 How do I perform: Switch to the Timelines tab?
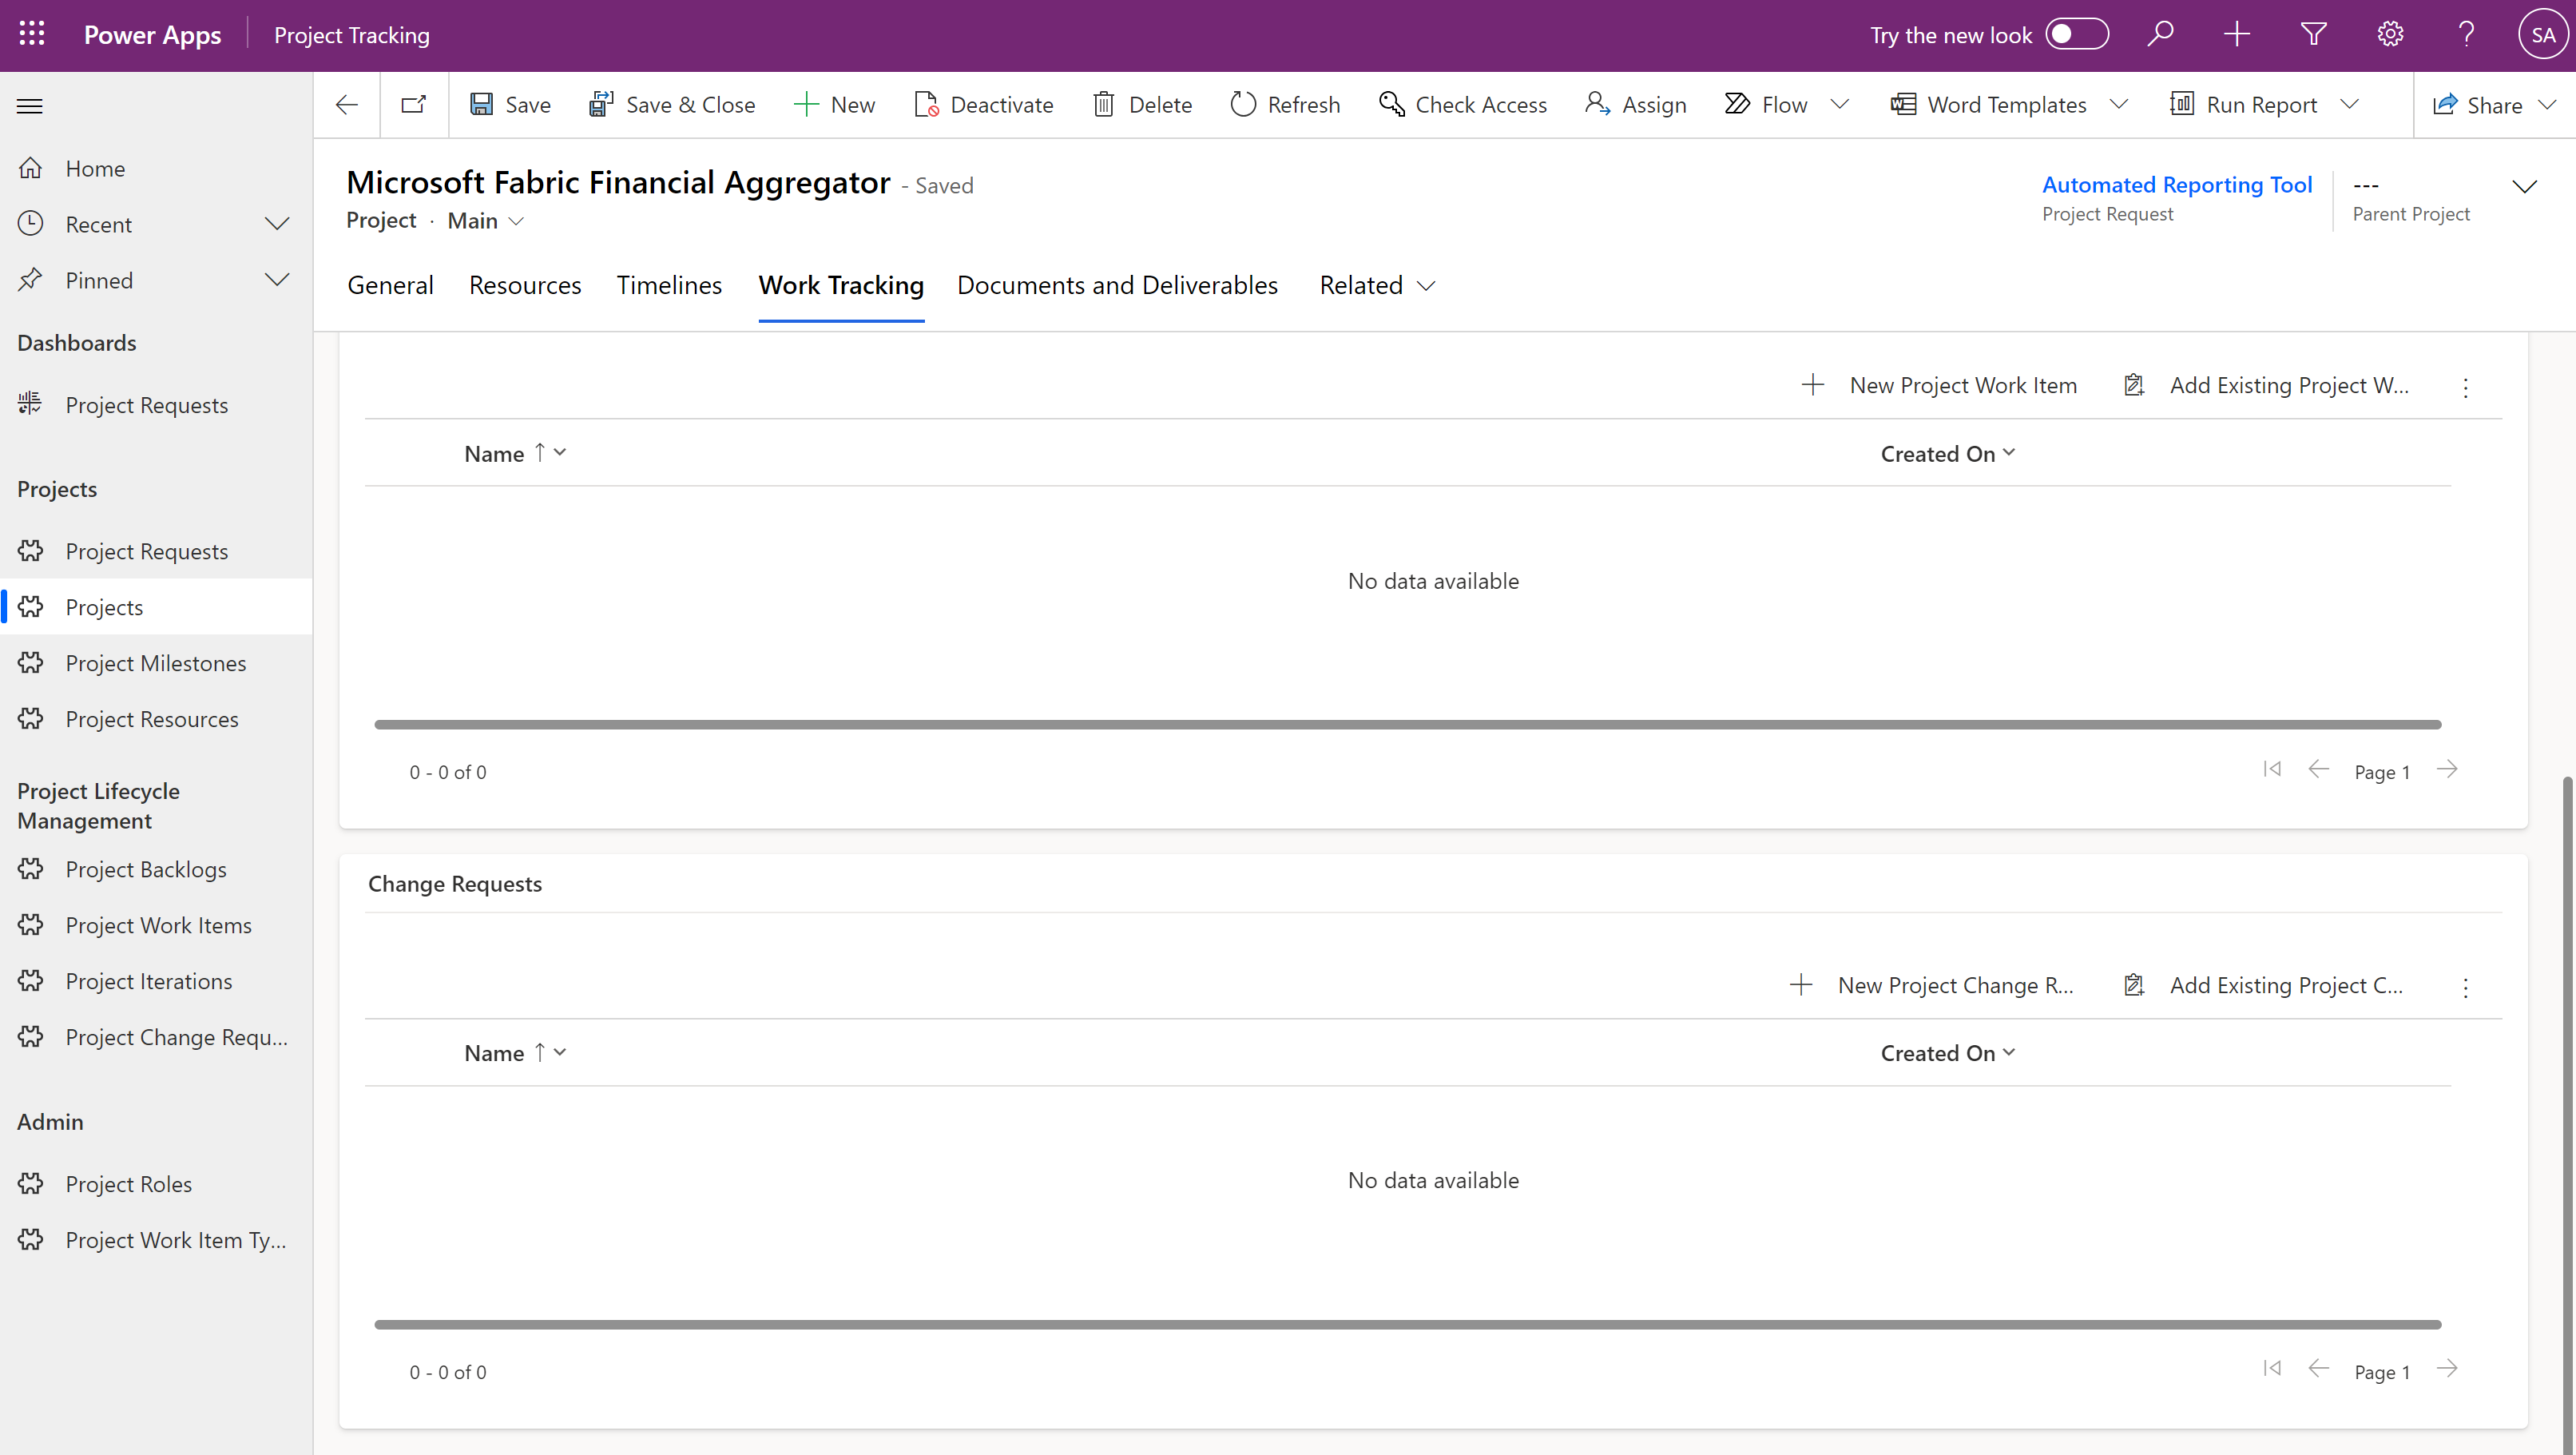[669, 286]
